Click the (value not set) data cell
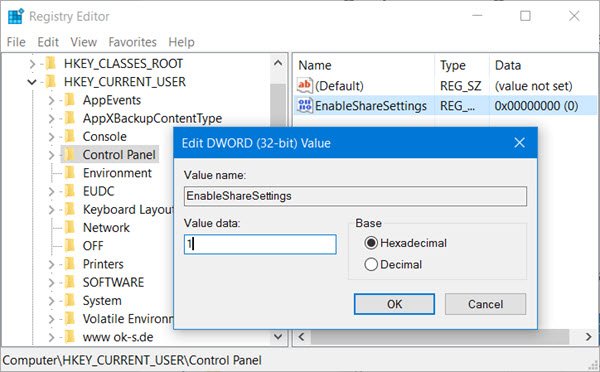Image resolution: width=600 pixels, height=372 pixels. [x=533, y=86]
